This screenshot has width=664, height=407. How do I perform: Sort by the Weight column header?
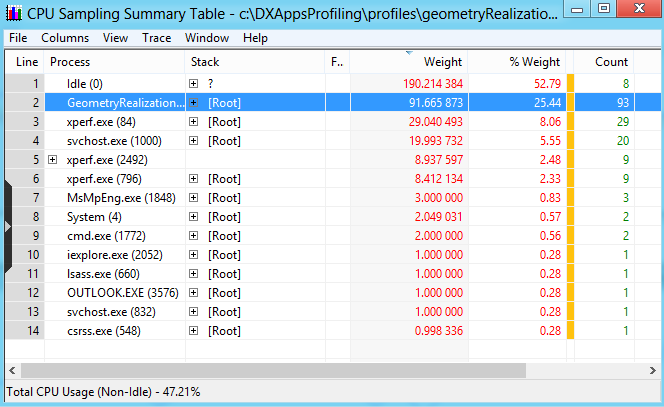coord(409,62)
